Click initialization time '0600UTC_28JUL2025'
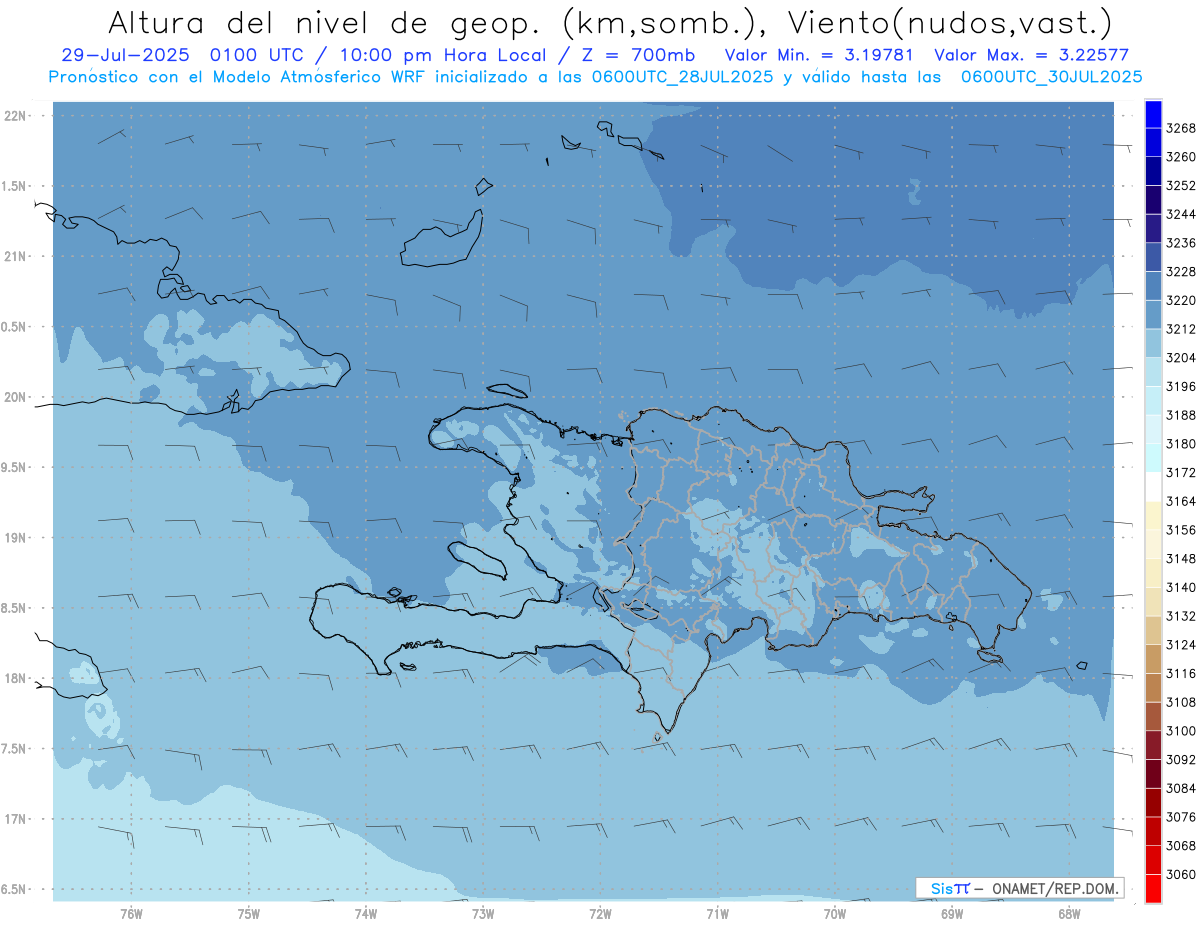1200x927 pixels. click(680, 77)
